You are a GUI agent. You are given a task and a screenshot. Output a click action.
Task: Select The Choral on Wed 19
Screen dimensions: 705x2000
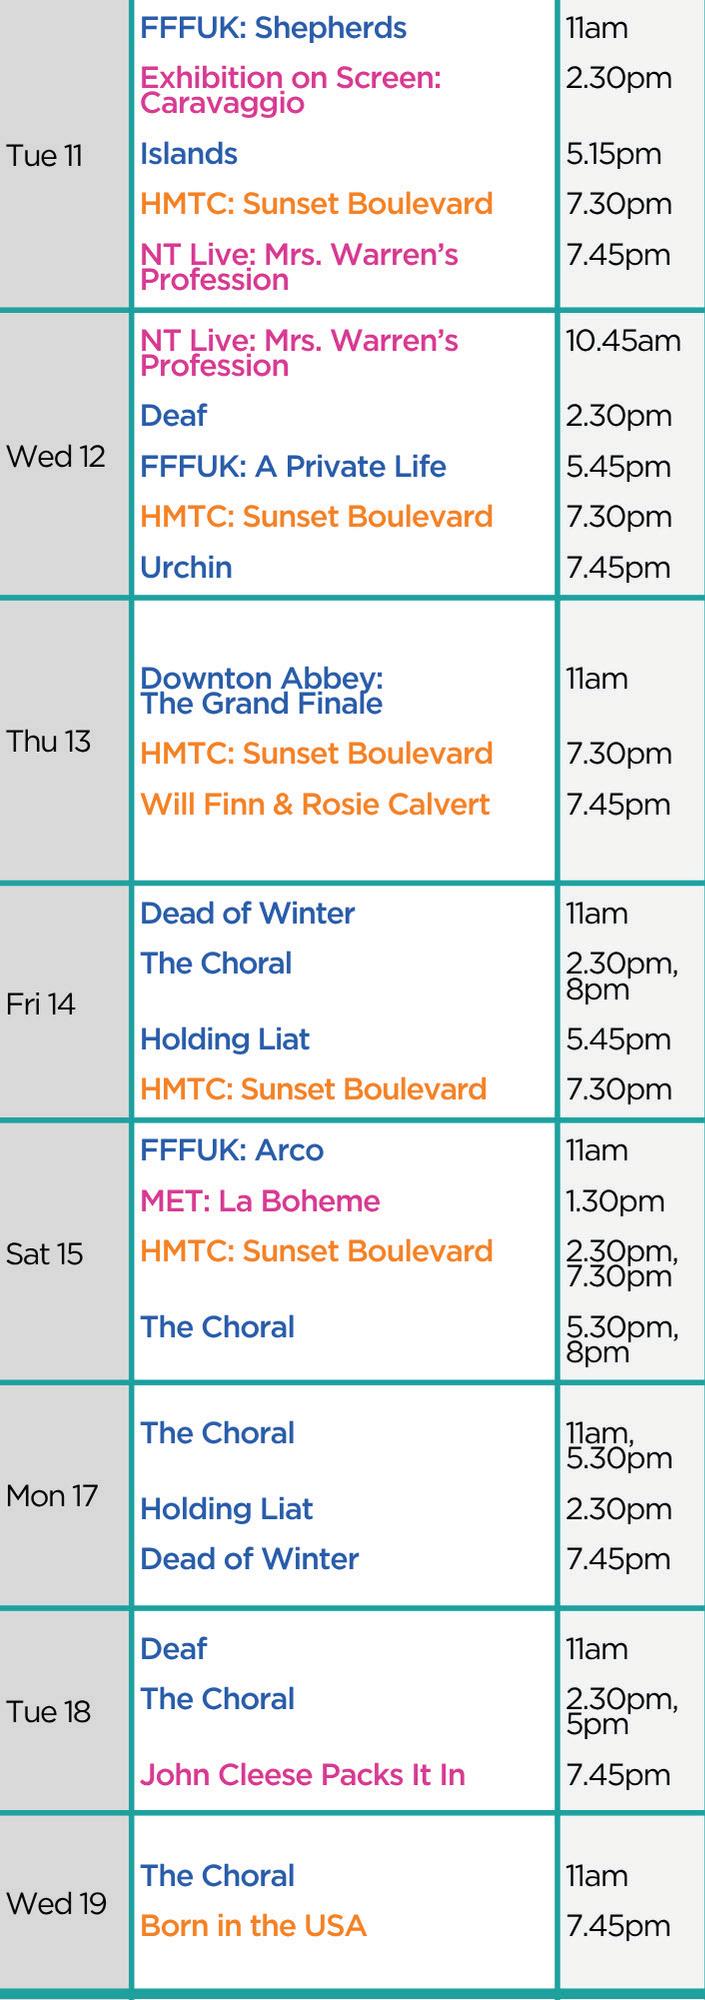point(217,1875)
